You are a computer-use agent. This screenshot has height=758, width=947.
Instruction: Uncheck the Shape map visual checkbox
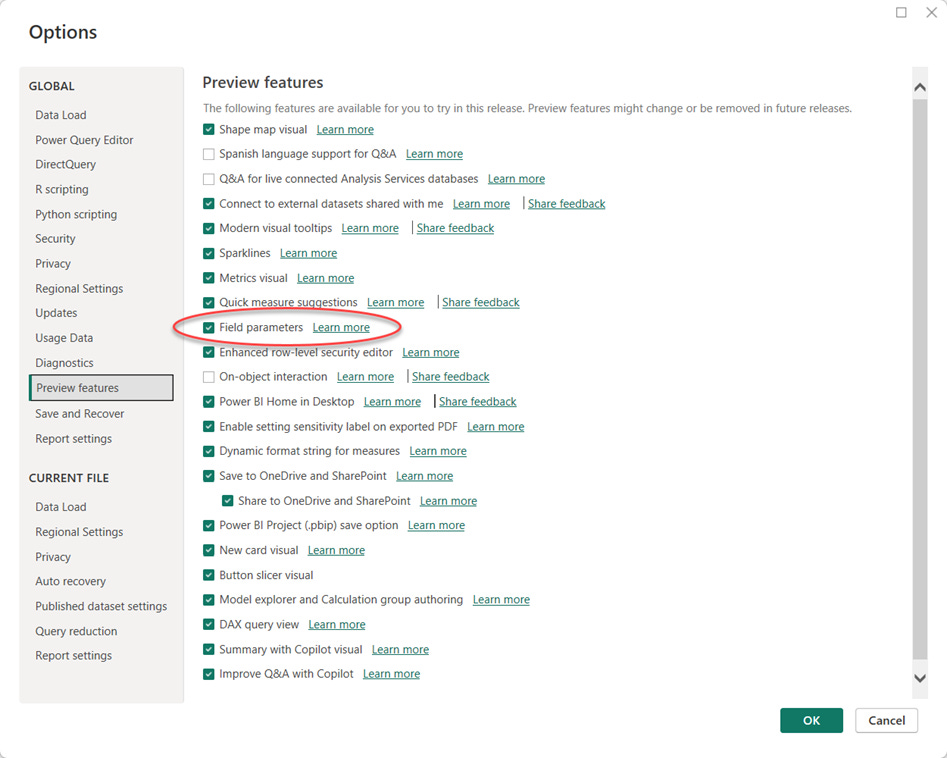(x=208, y=129)
